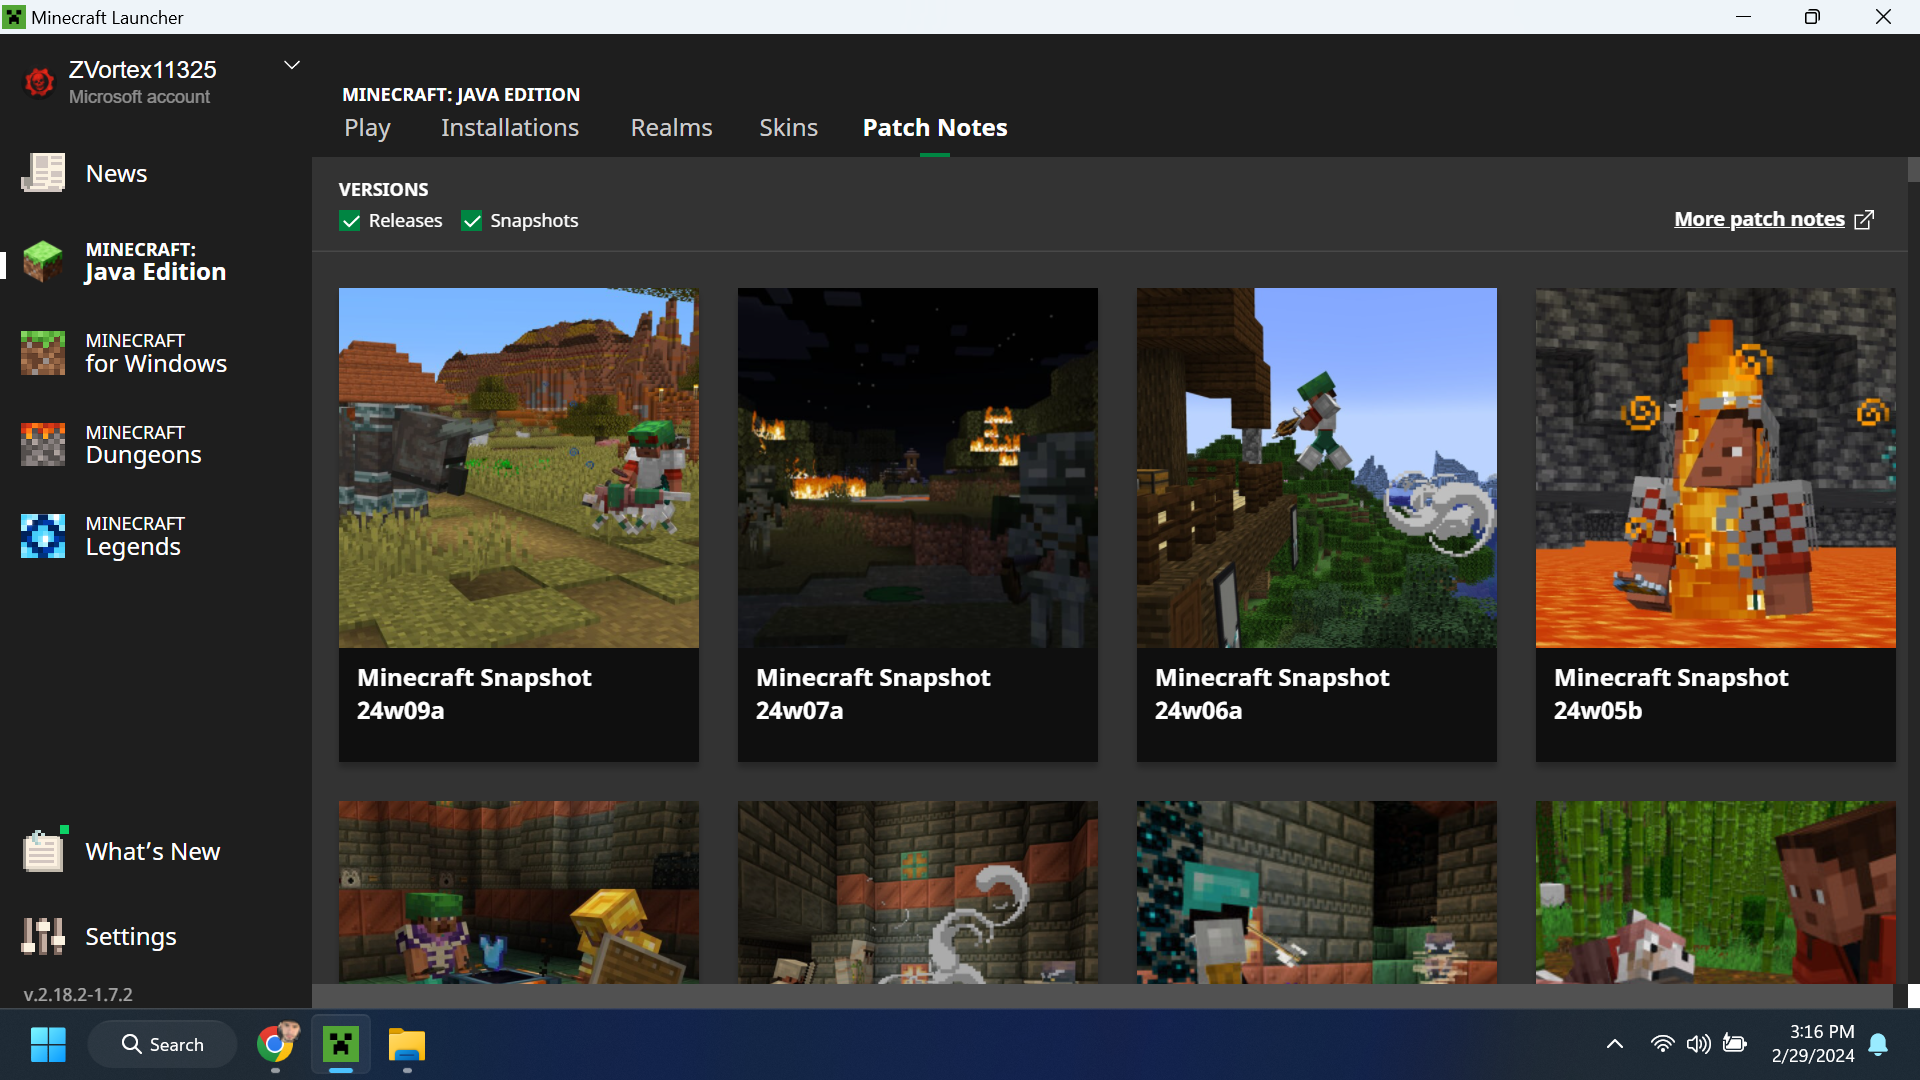Select the Minecraft Legends icon
Viewport: 1920px width, 1080px height.
click(x=43, y=536)
